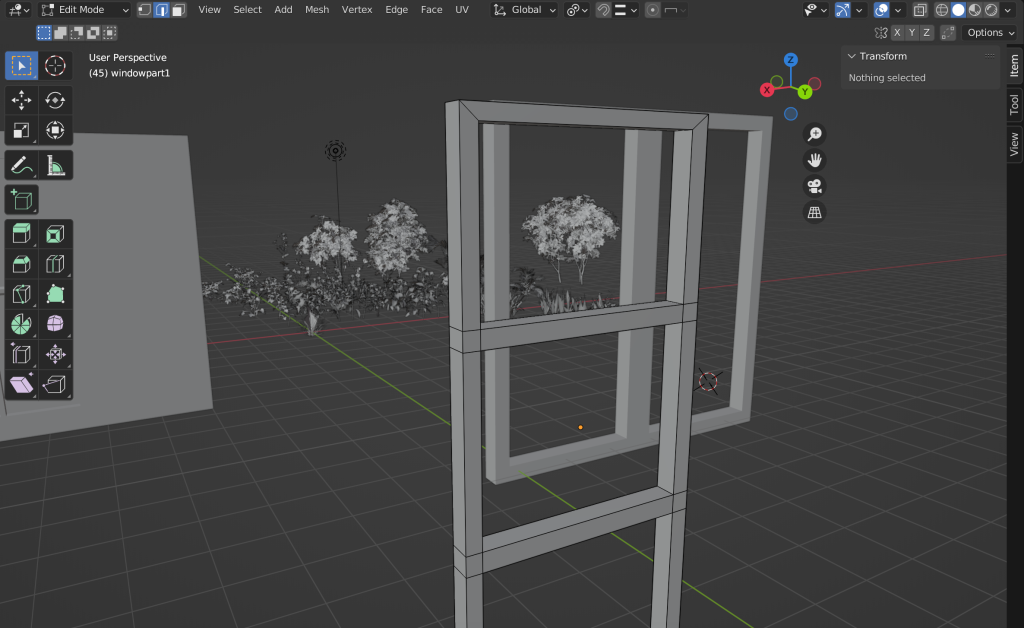Open the Edge menu
Image resolution: width=1024 pixels, height=628 pixels.
coord(396,10)
